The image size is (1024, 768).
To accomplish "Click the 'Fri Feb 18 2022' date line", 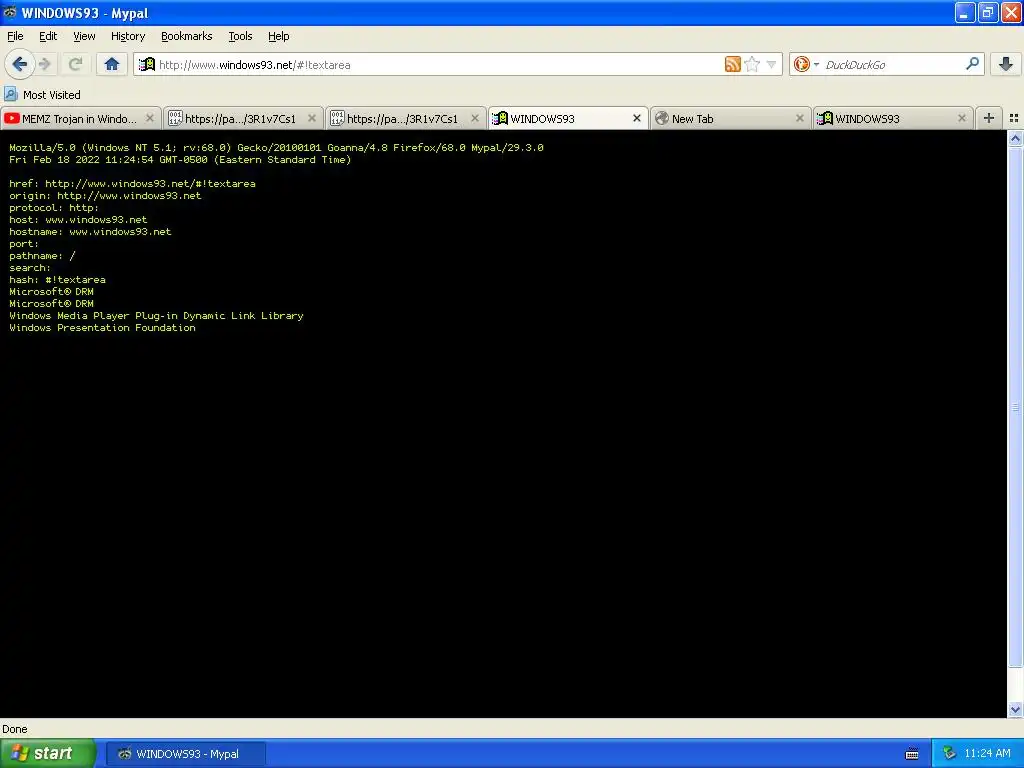I will [180, 159].
